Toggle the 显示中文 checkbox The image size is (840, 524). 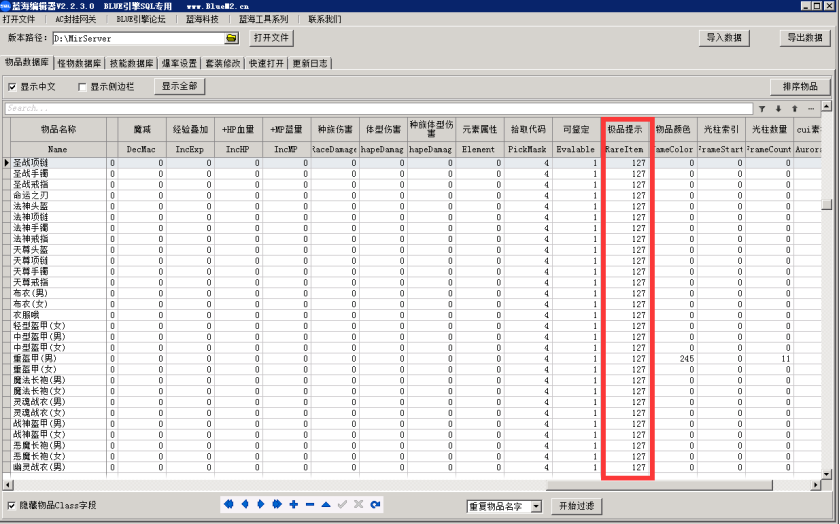(12, 87)
